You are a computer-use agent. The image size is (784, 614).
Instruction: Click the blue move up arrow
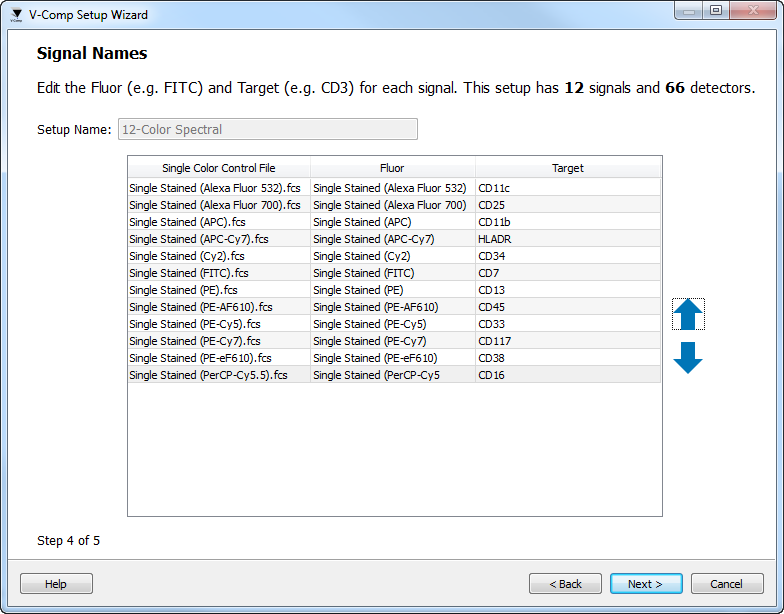pos(688,315)
